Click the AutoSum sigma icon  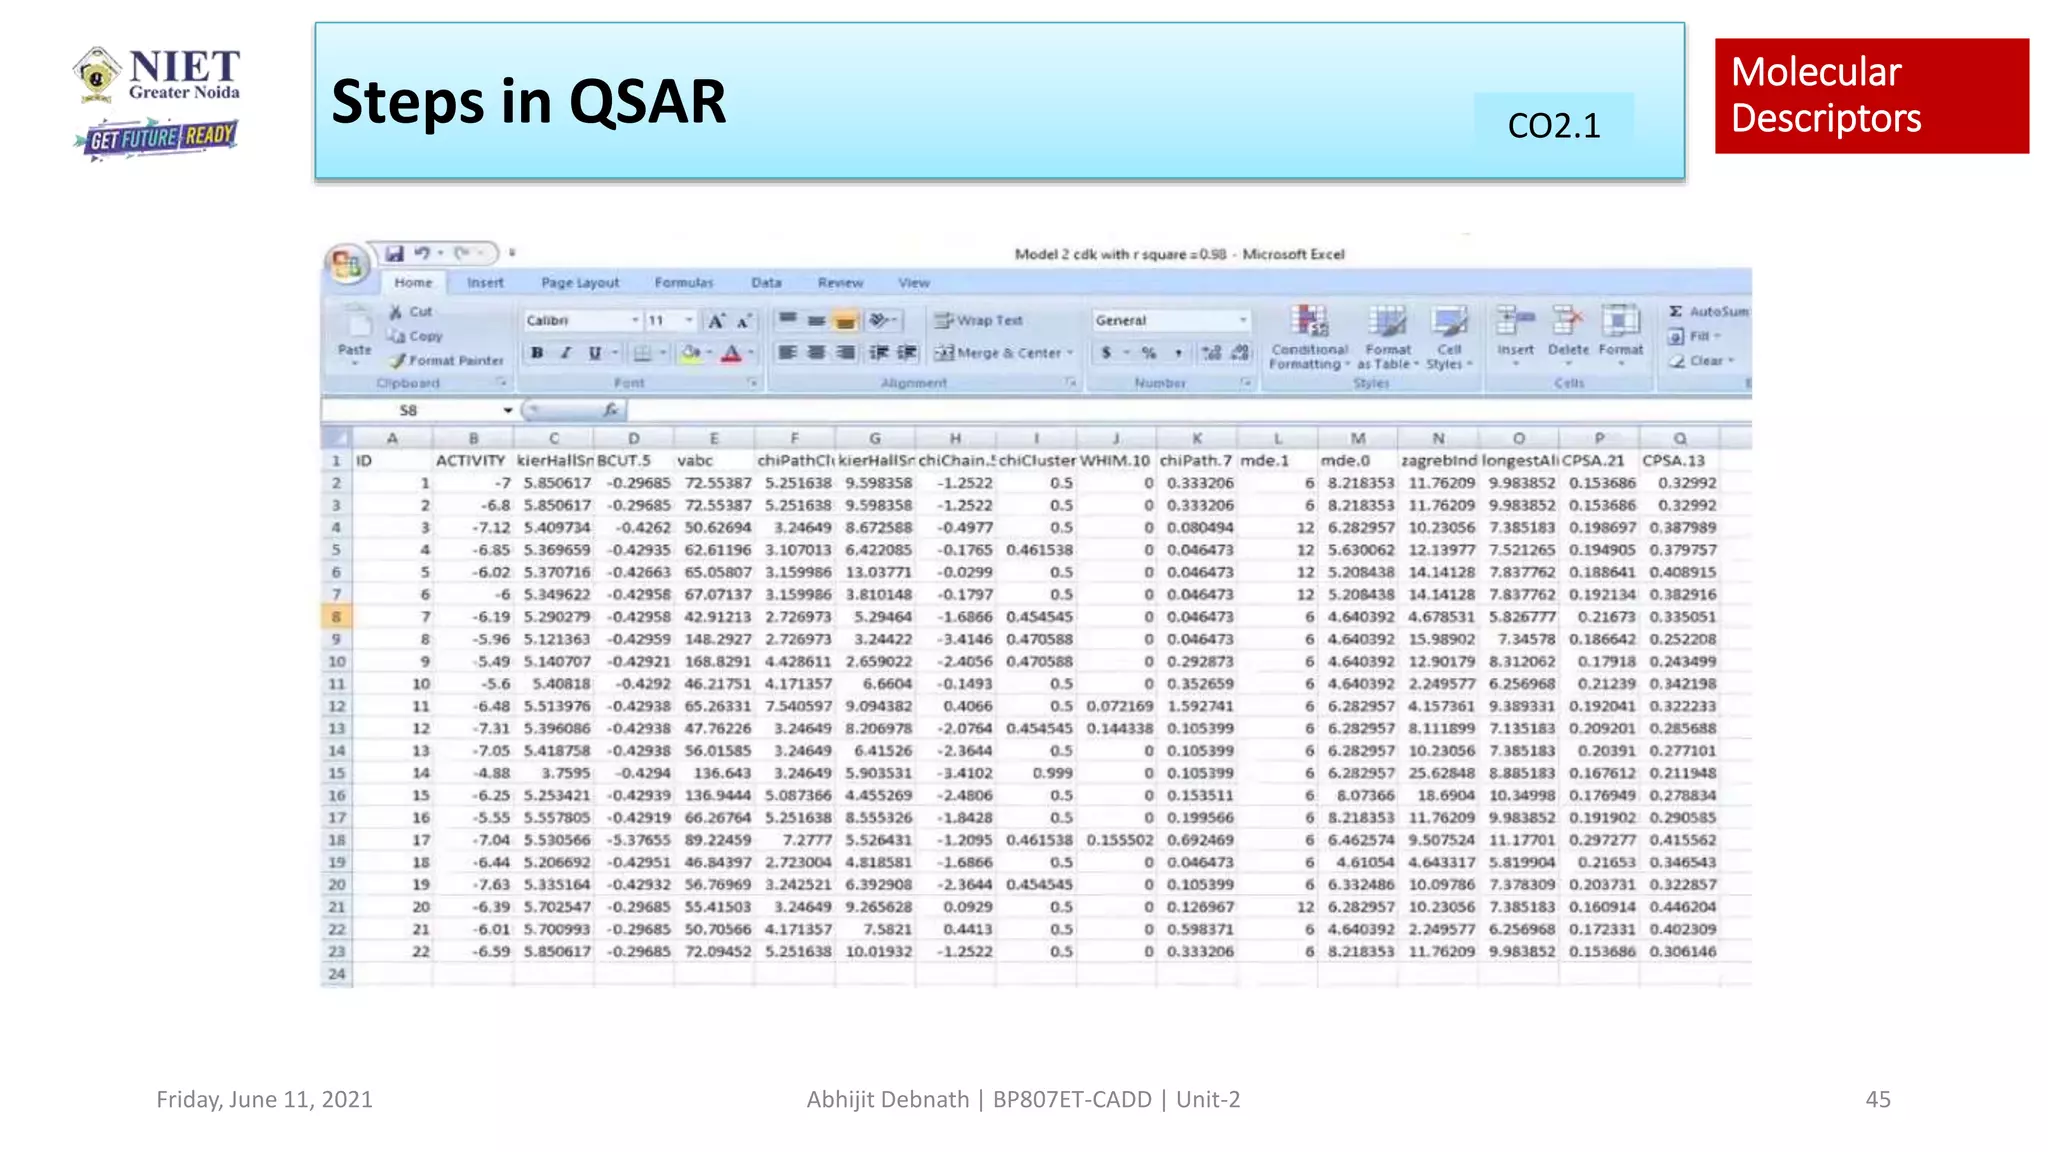[1676, 312]
